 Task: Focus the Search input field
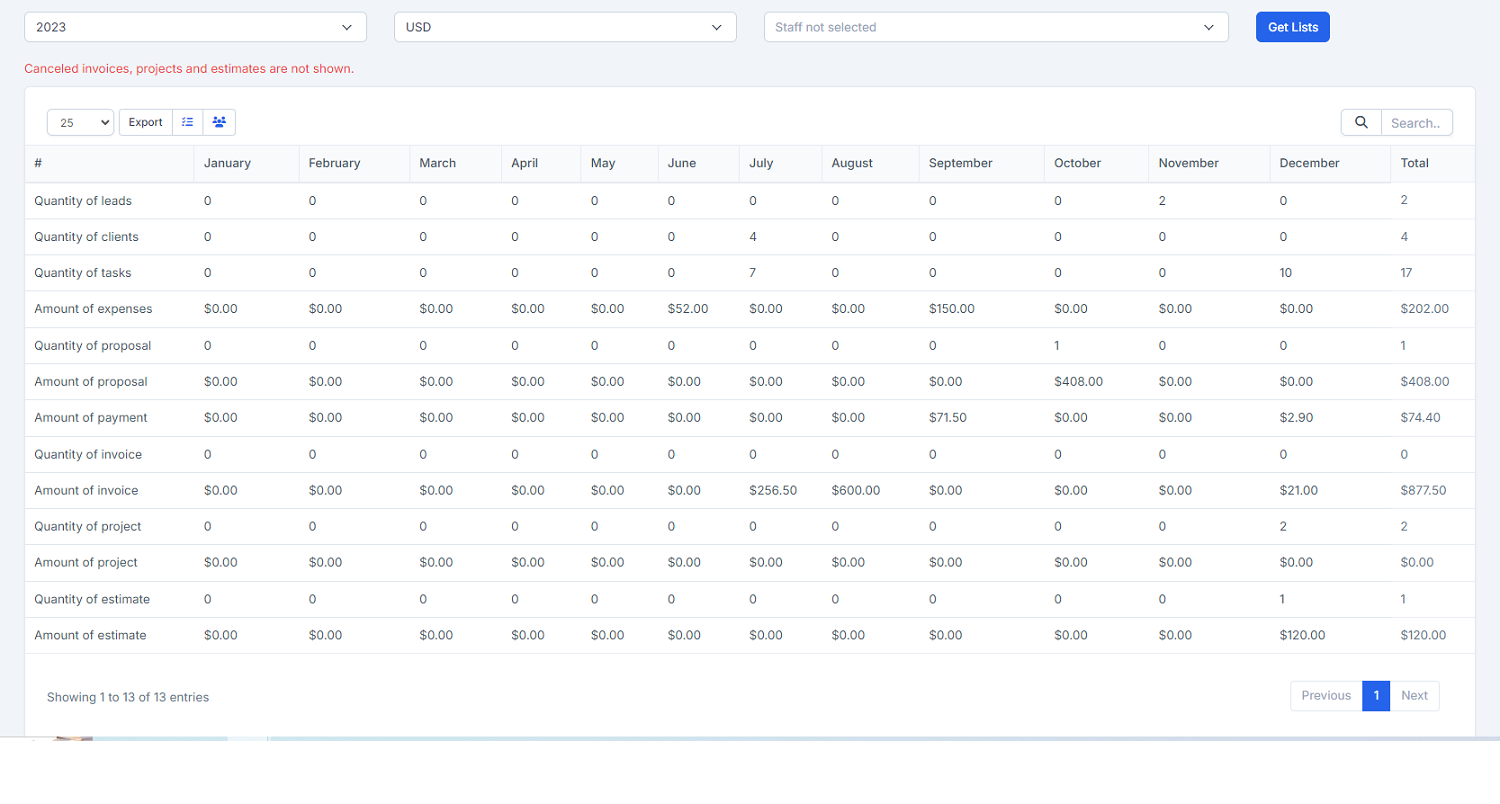click(x=1417, y=122)
